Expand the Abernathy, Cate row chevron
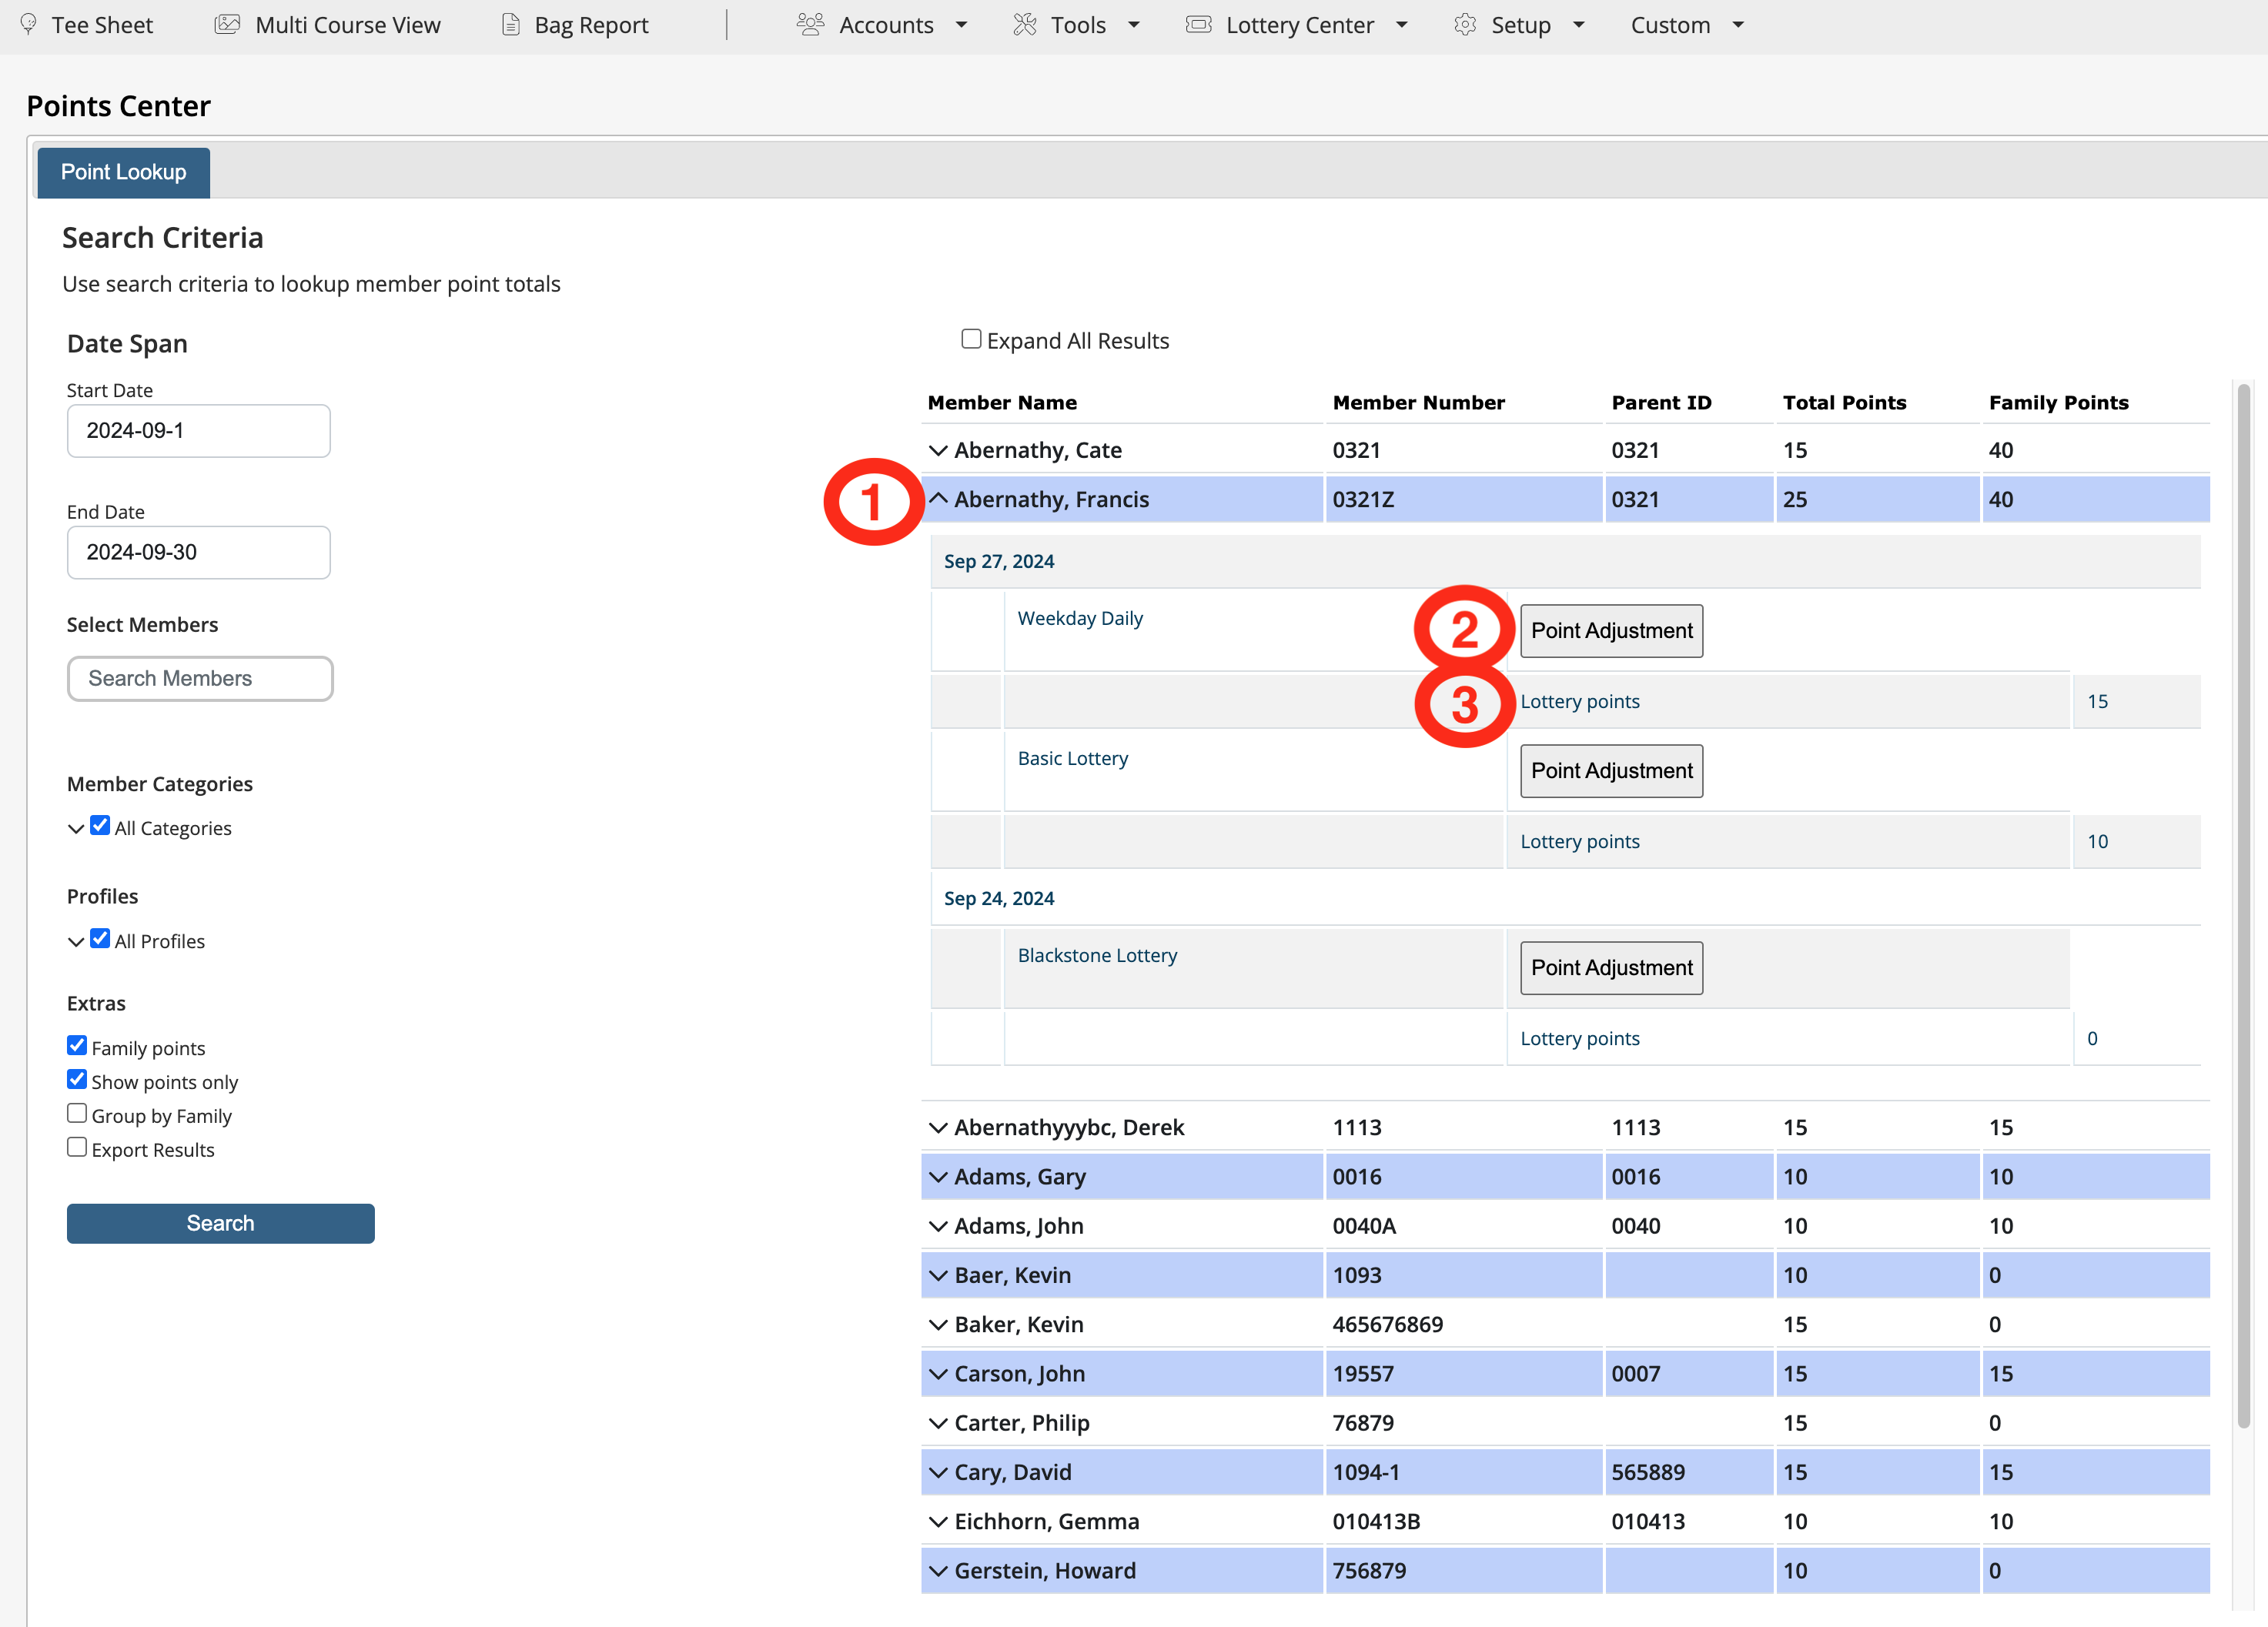This screenshot has height=1627, width=2268. tap(938, 450)
